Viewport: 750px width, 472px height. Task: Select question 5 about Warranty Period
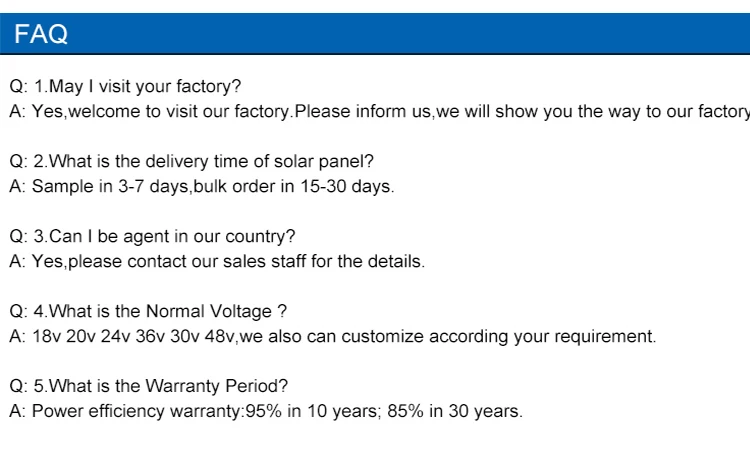pyautogui.click(x=149, y=386)
